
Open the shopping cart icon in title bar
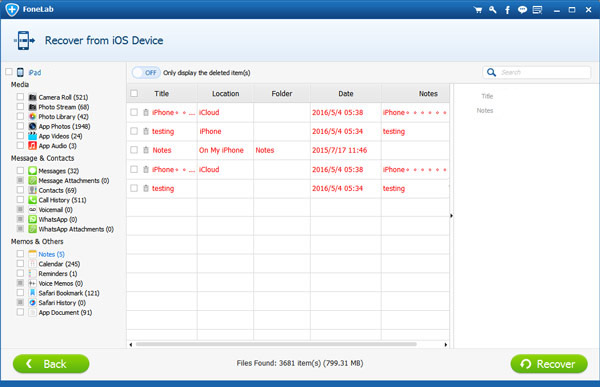pos(478,10)
